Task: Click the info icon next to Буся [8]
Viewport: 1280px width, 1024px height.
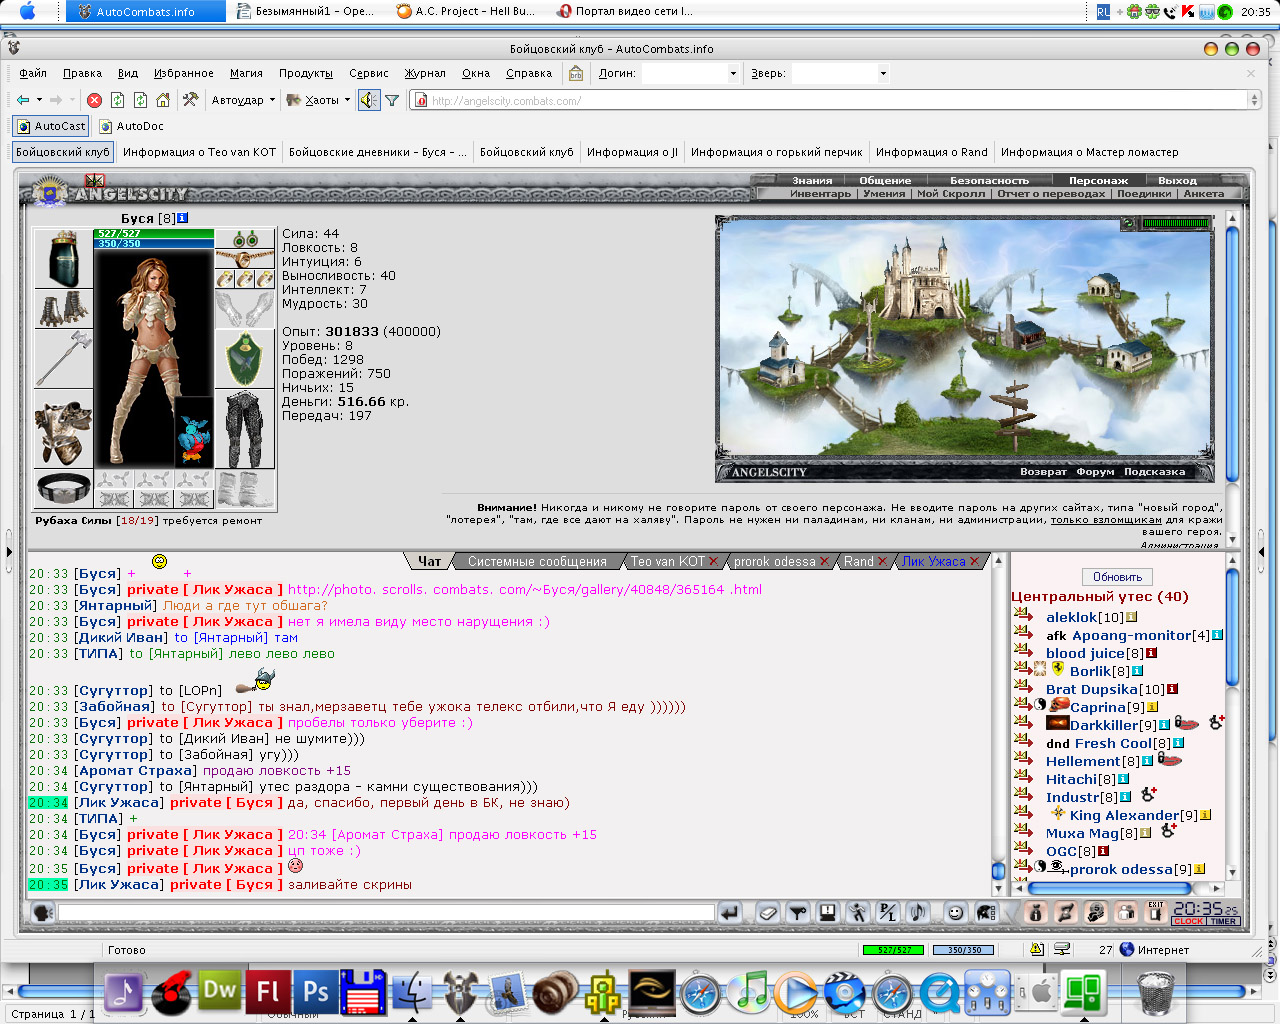Action: coord(182,218)
